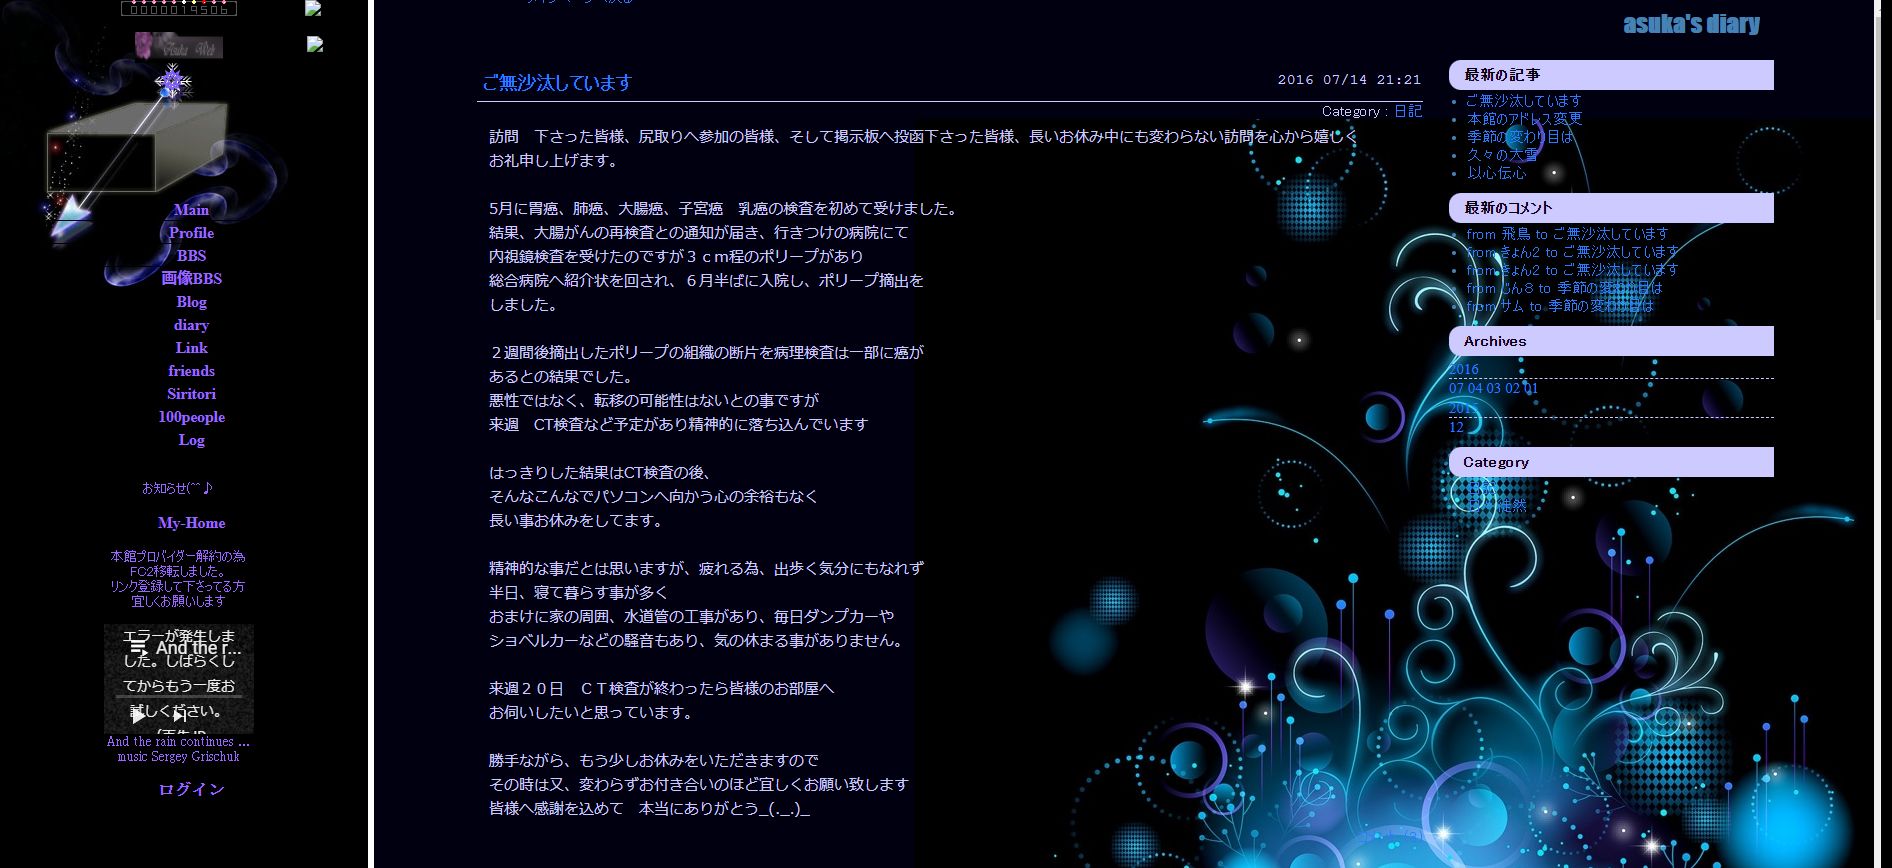Click the upper broken image icon
Viewport: 1892px width, 868px height.
(x=314, y=8)
